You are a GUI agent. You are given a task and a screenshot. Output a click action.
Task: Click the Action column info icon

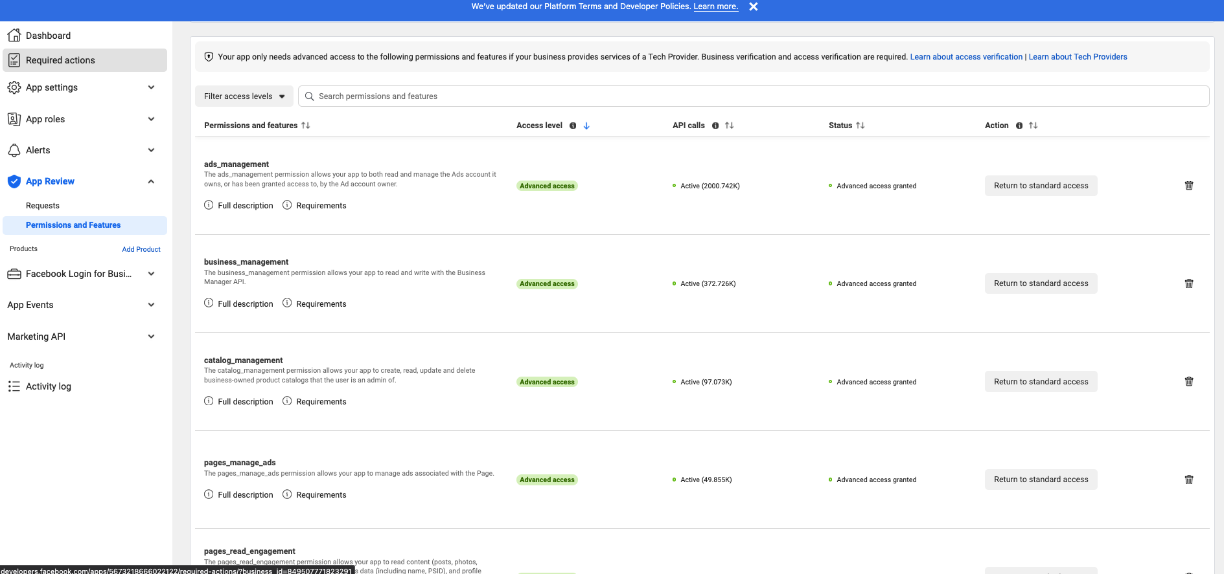[x=1019, y=126]
